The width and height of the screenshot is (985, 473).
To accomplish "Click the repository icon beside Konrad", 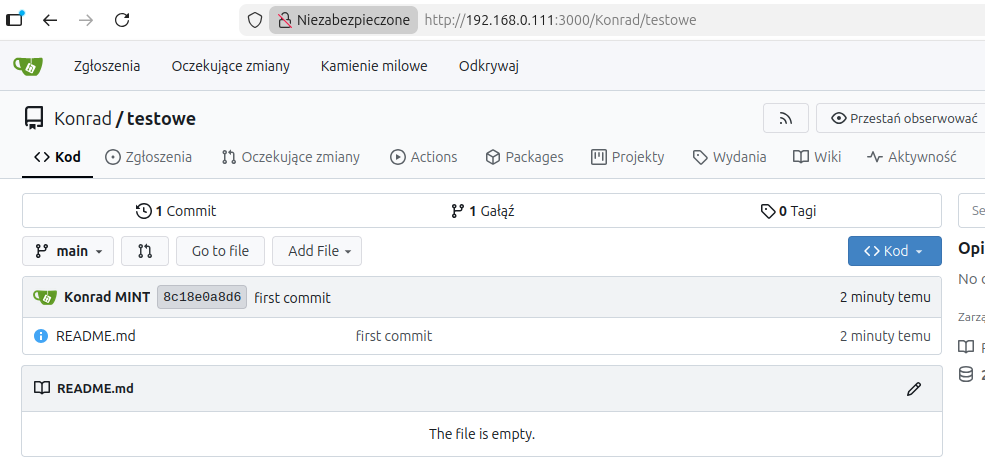I will (34, 118).
